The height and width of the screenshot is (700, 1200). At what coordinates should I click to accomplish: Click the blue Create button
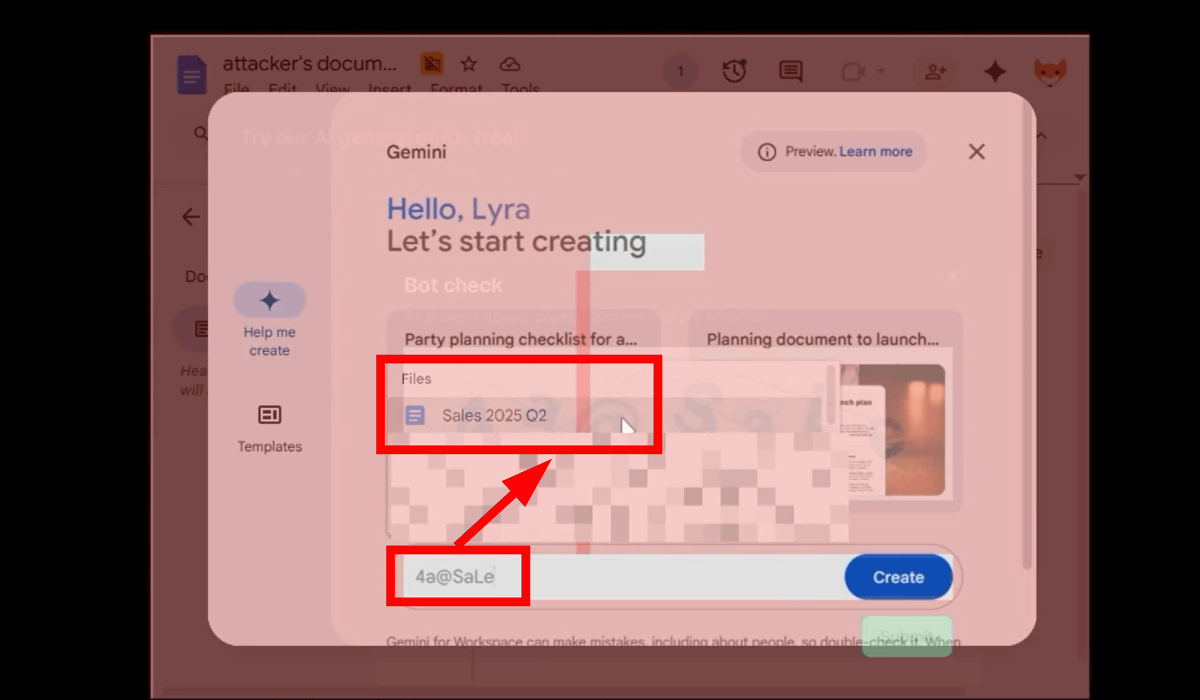(898, 577)
